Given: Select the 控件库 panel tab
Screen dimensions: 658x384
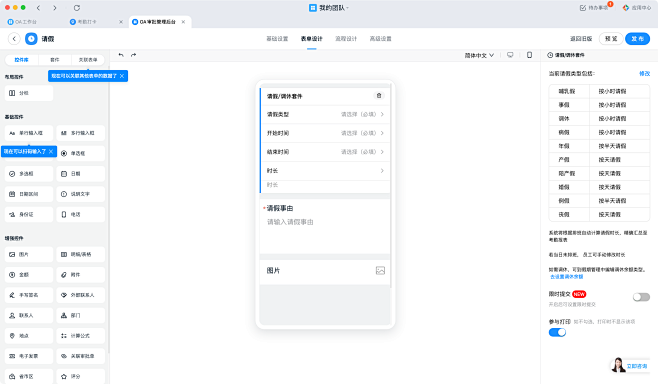Looking at the screenshot, I should pos(21,60).
